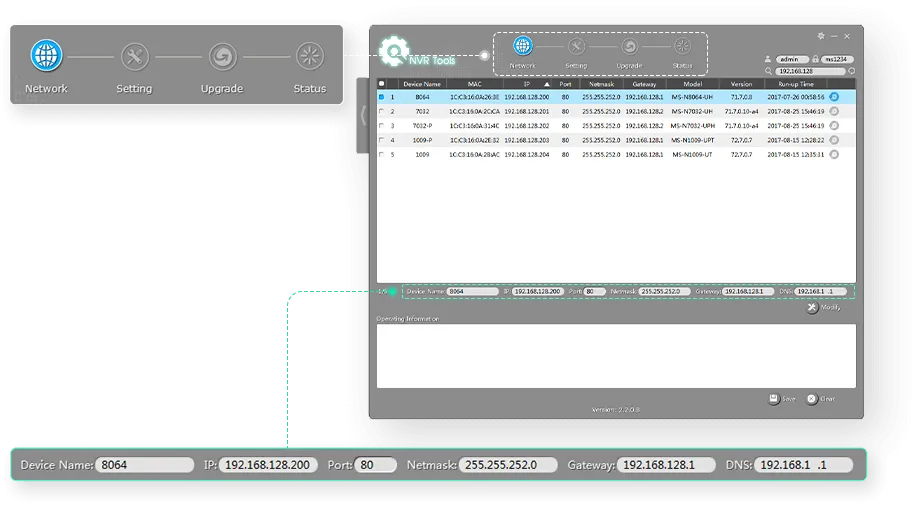Image resolution: width=917 pixels, height=505 pixels.
Task: Click the Device Name field in the window's edit bar
Action: pyautogui.click(x=473, y=291)
